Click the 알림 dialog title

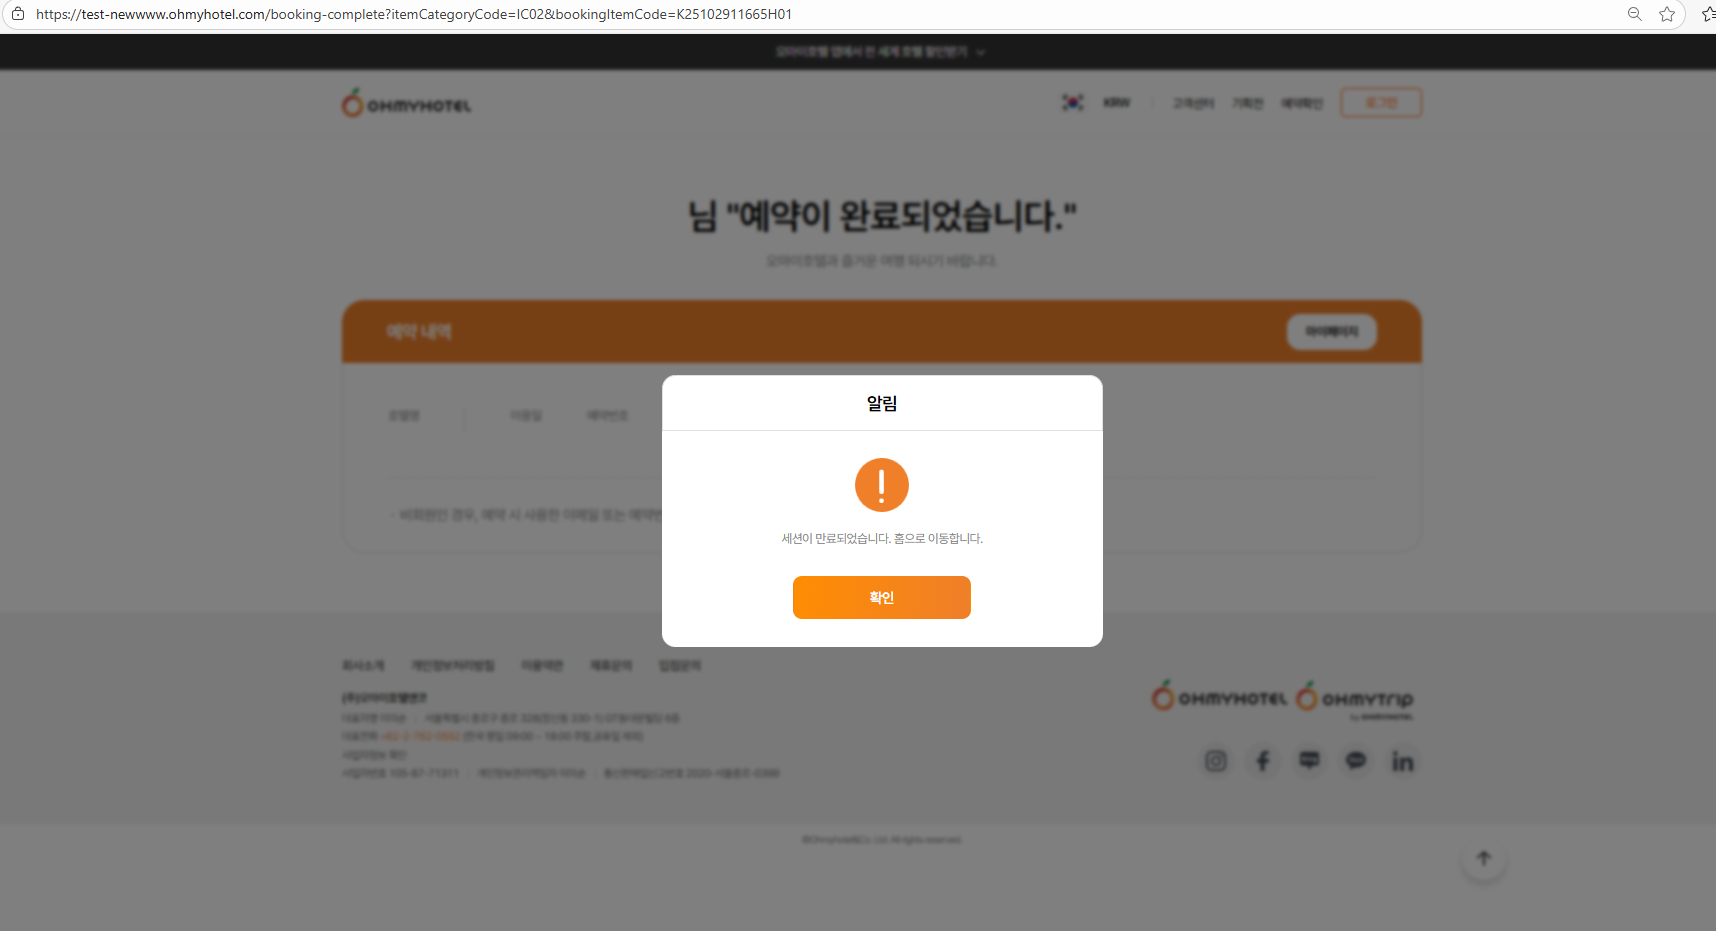[881, 403]
